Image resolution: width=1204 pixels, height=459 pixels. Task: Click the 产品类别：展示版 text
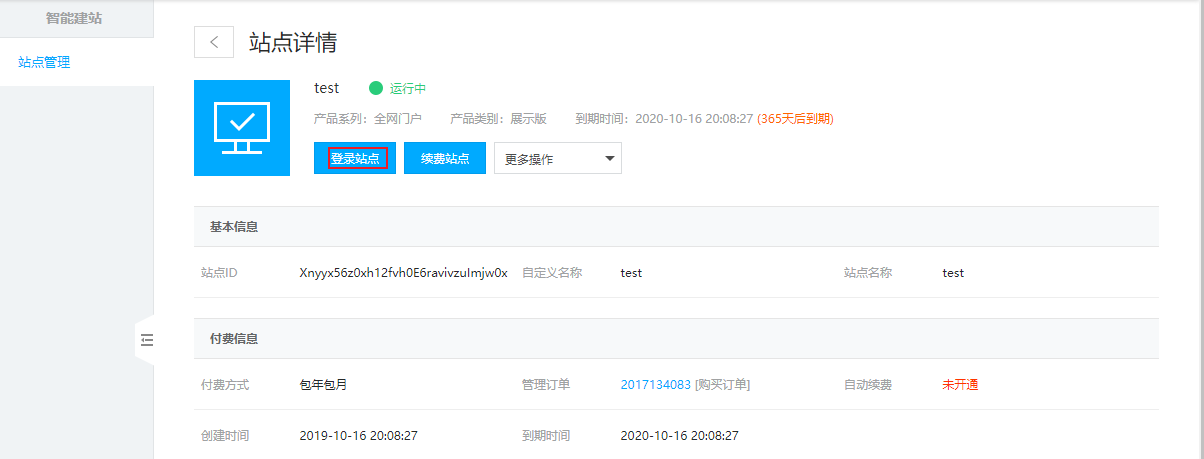click(499, 118)
